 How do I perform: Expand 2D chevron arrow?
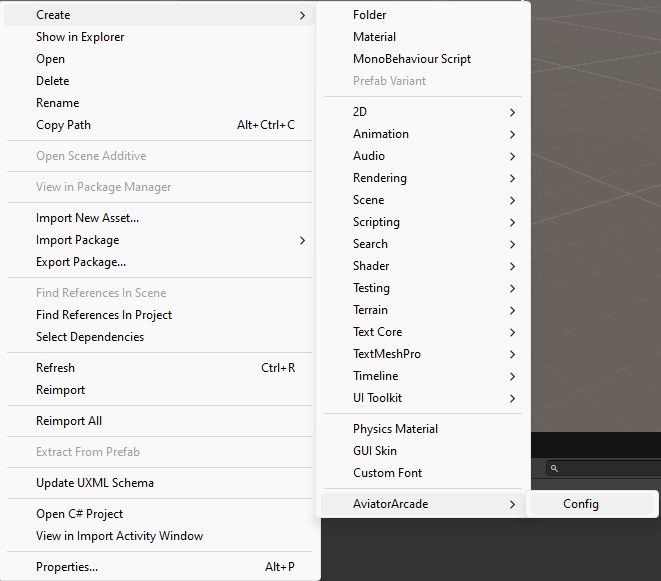tap(512, 113)
